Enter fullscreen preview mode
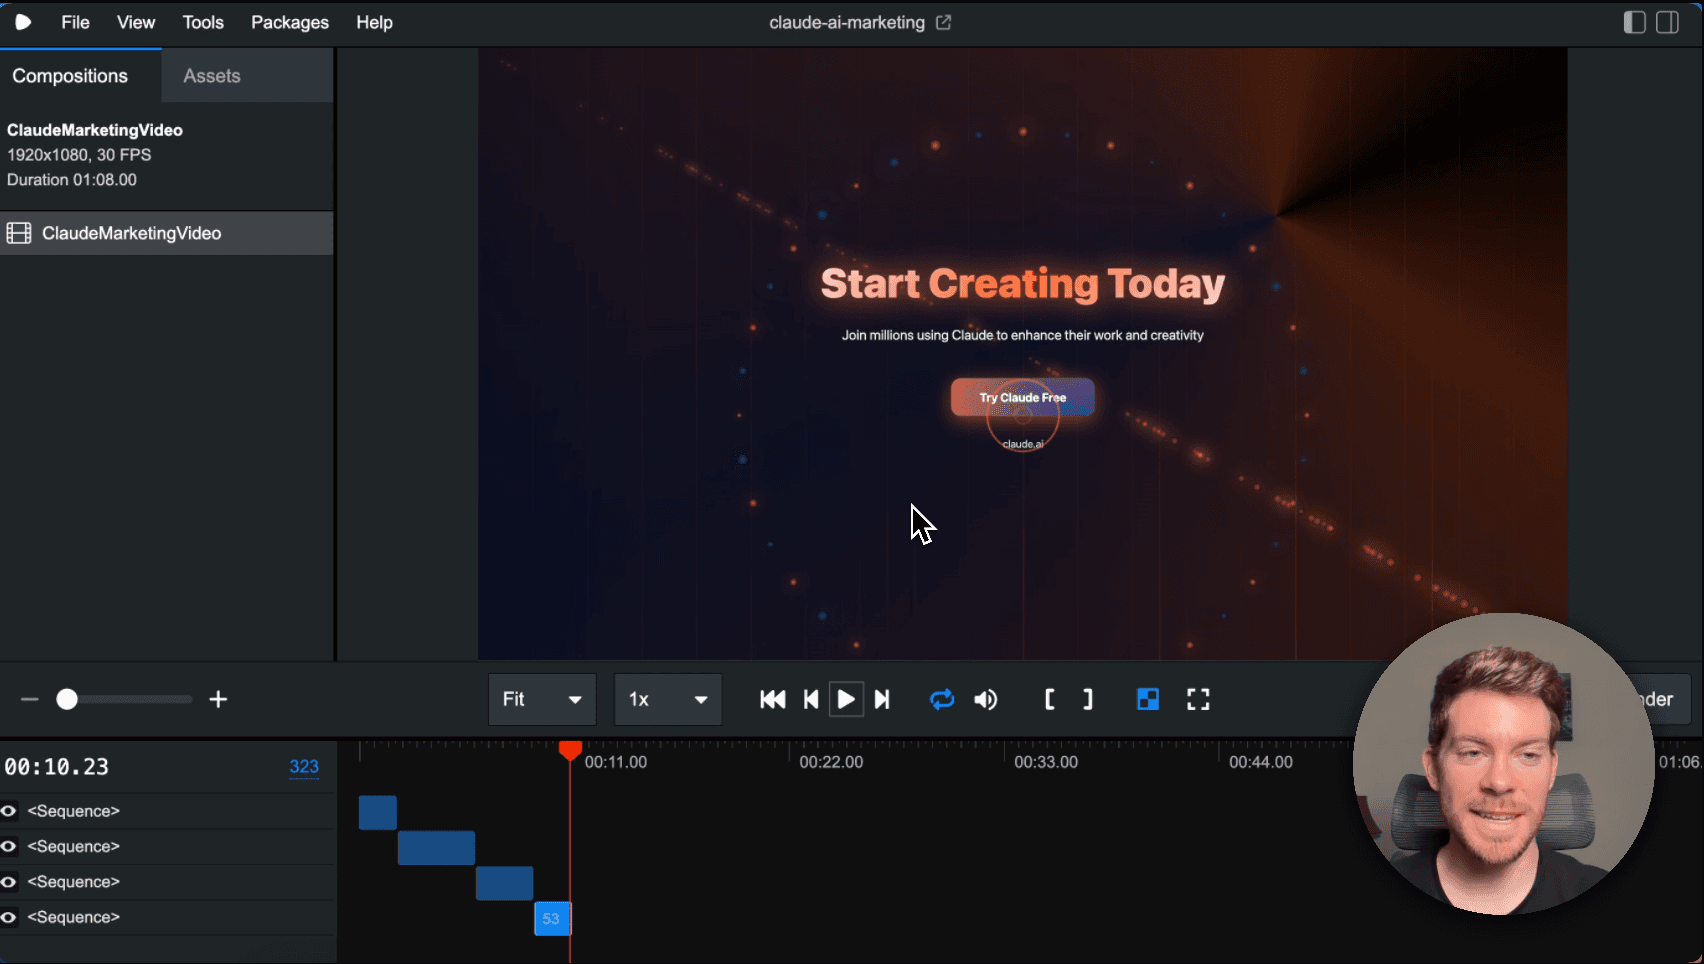Viewport: 1704px width, 964px height. tap(1198, 699)
